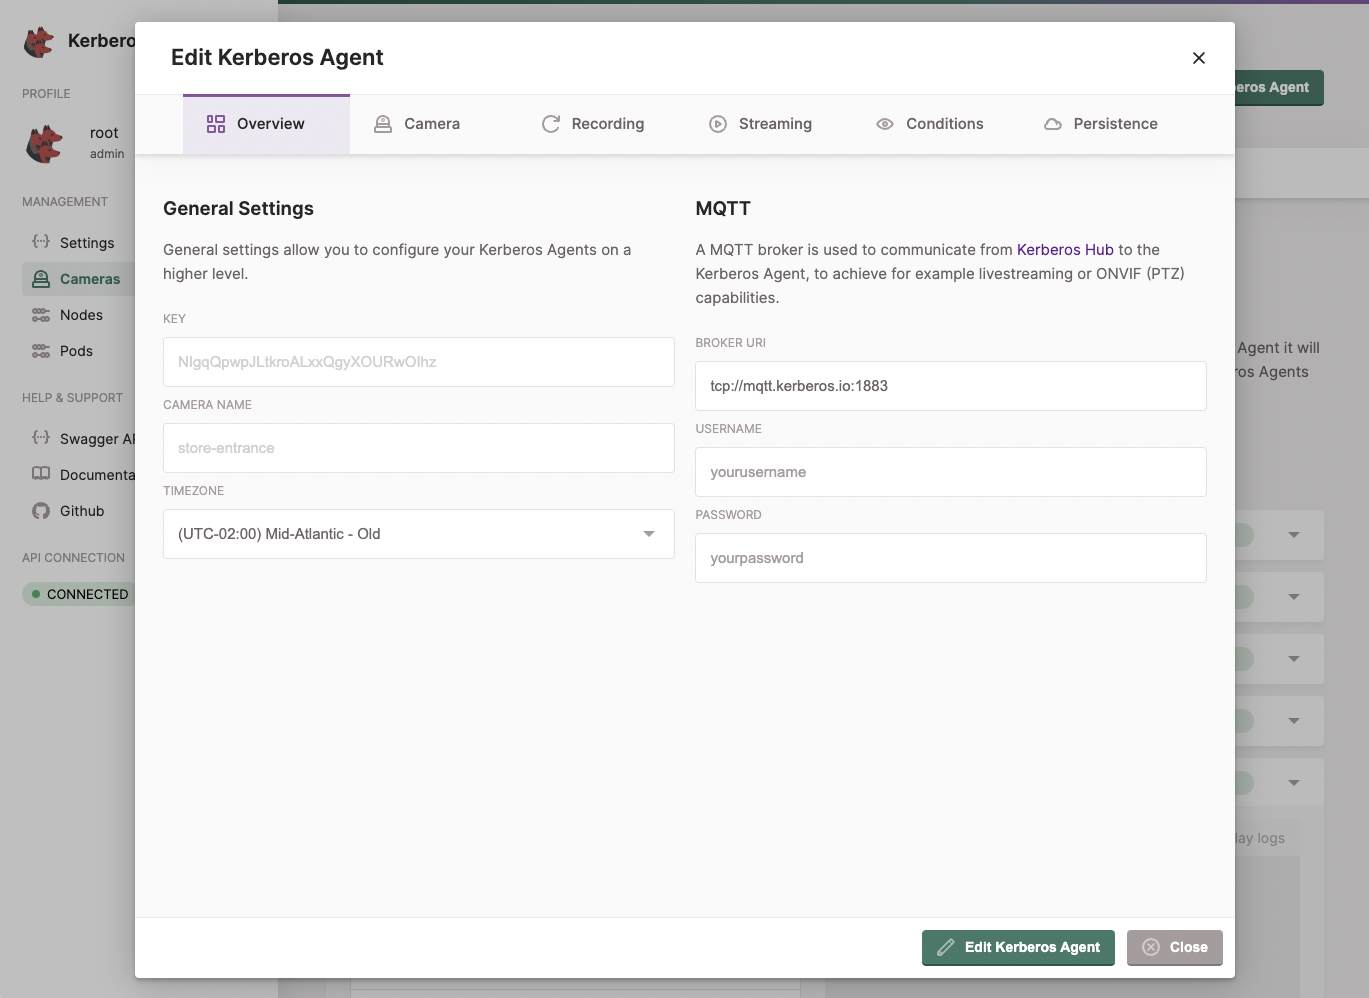
Task: Open Swagger API via the braces icon
Action: pyautogui.click(x=40, y=438)
